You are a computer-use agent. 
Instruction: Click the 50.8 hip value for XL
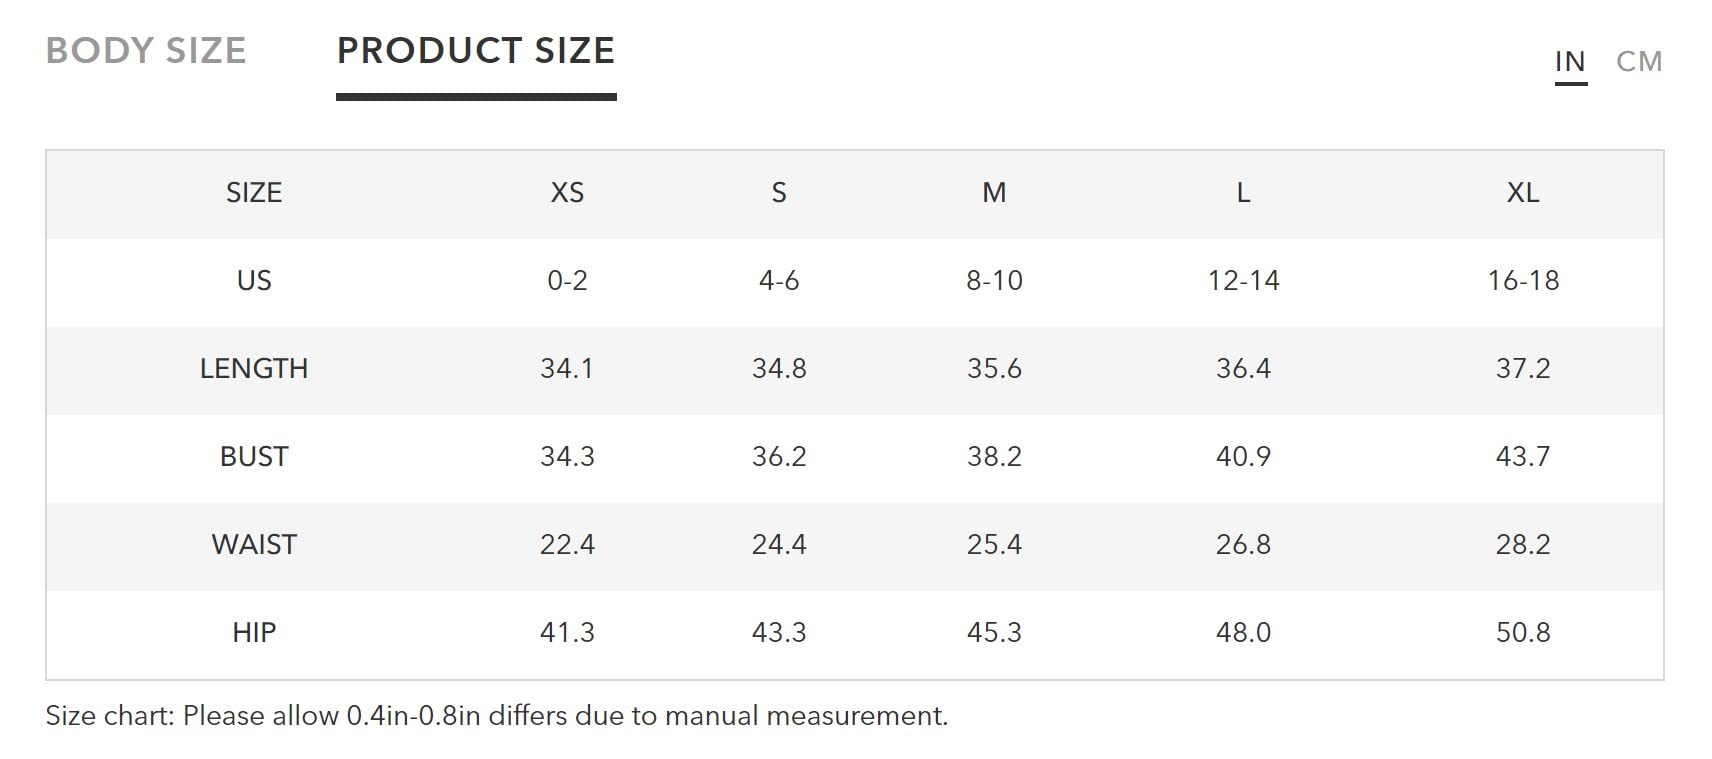click(1523, 633)
